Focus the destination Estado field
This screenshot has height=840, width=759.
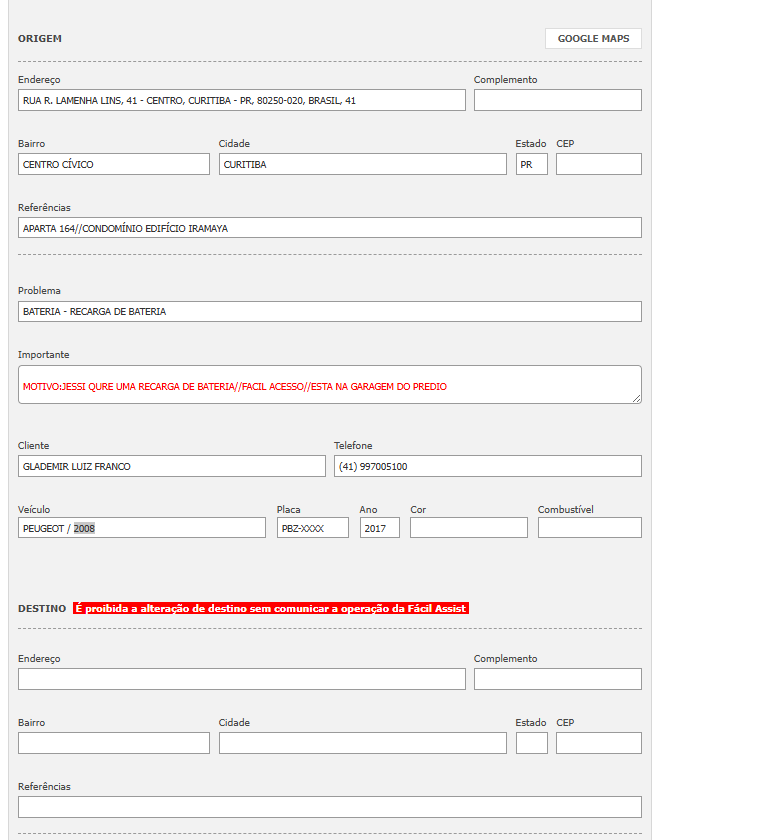[x=531, y=743]
